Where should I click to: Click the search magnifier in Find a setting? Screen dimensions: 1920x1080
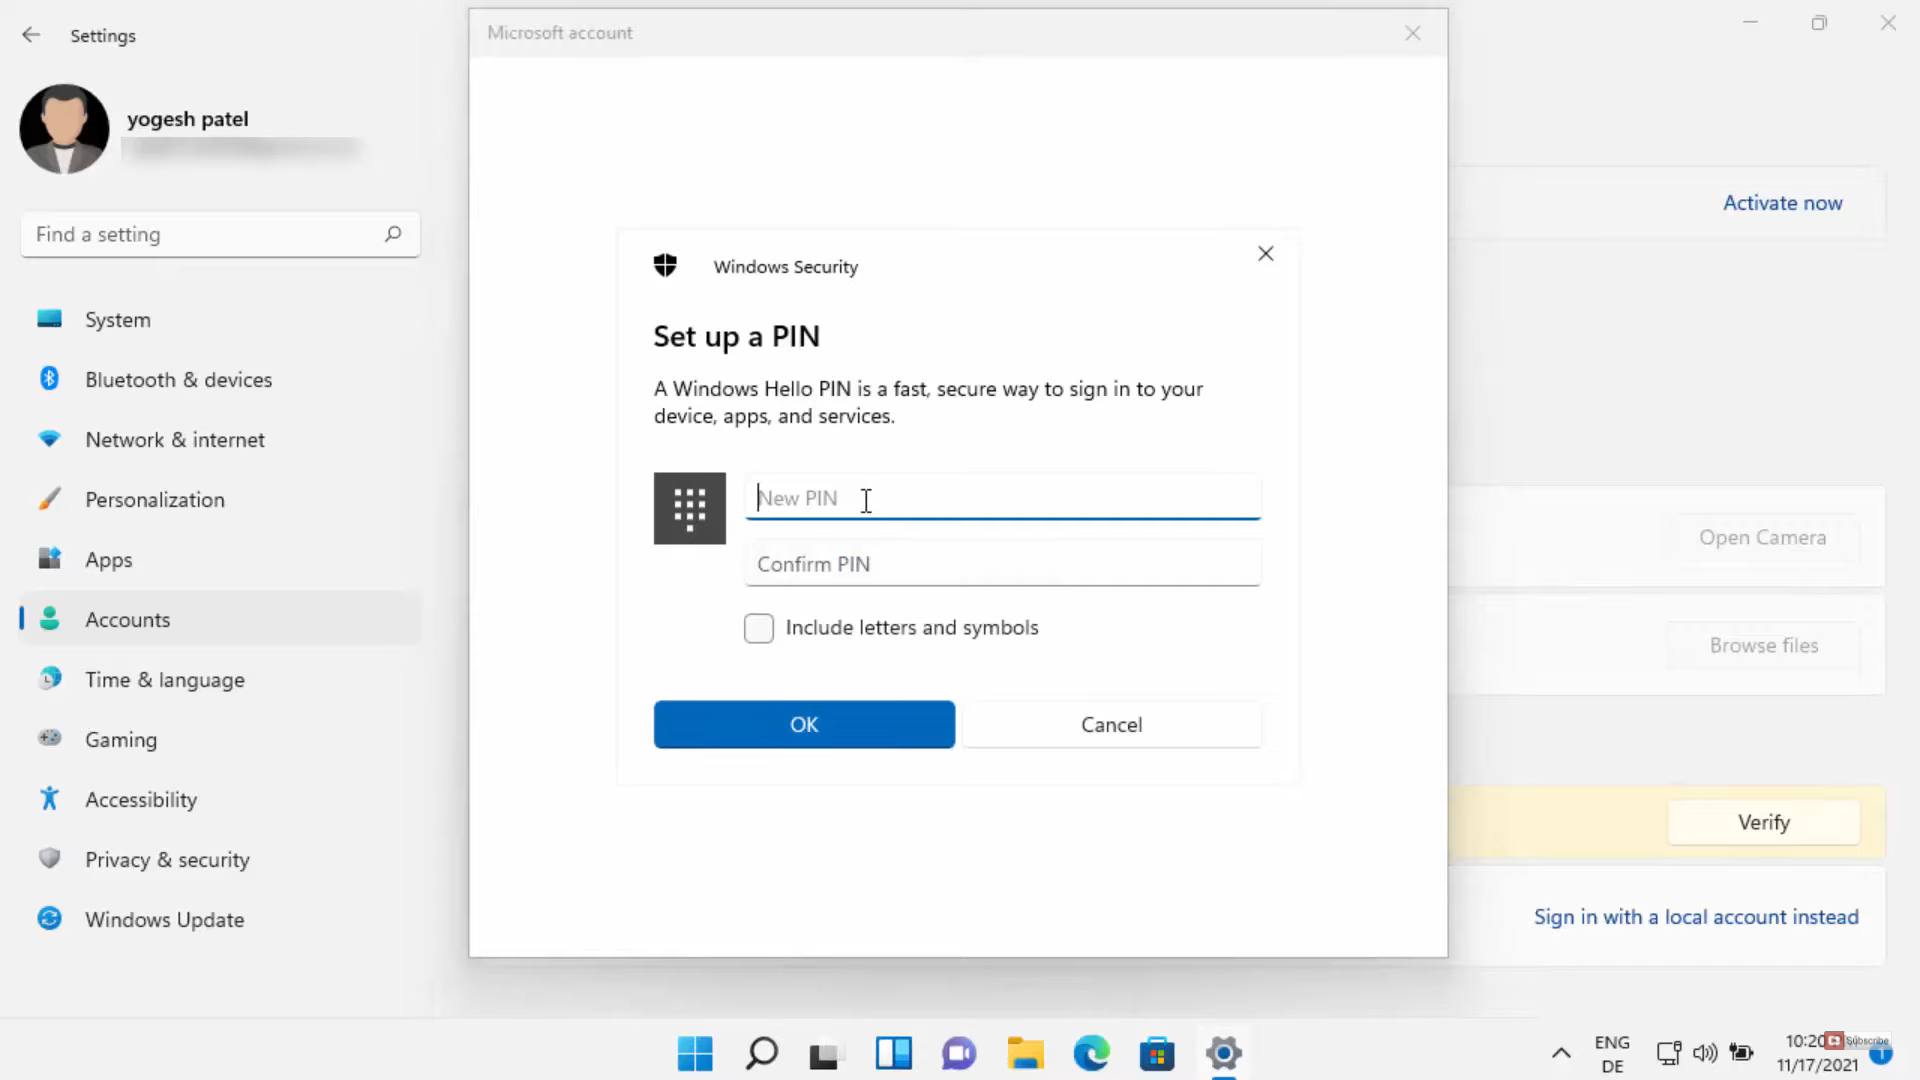(393, 234)
